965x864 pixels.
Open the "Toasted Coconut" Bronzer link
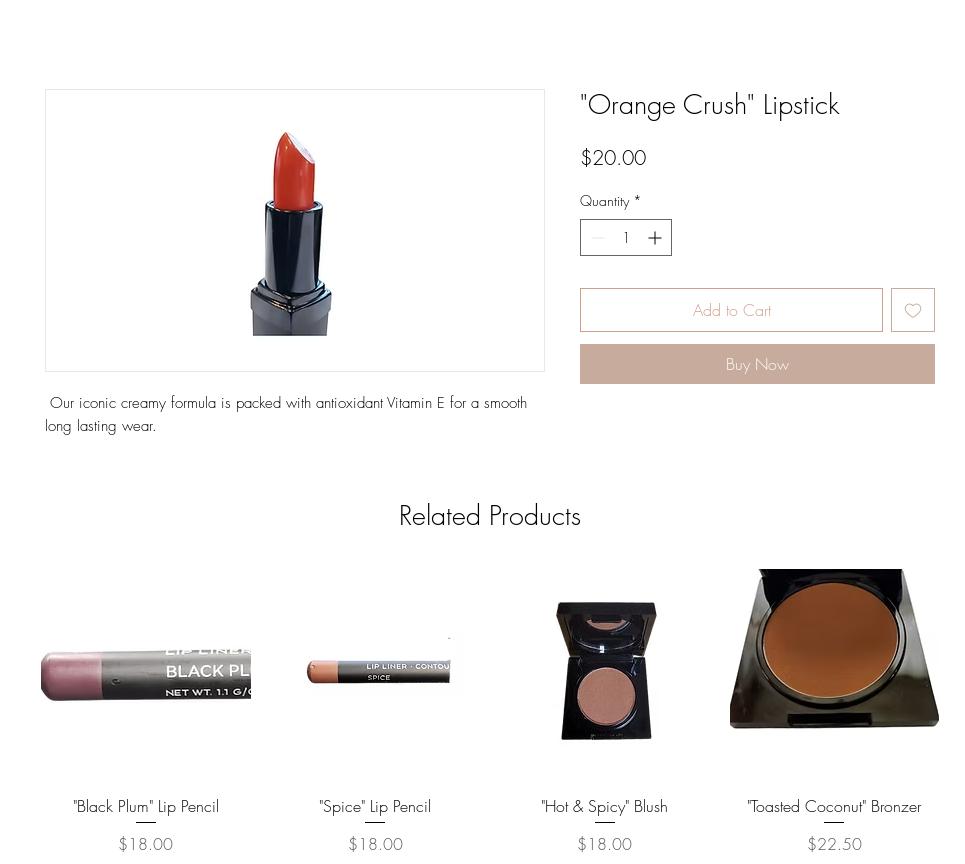pyautogui.click(x=834, y=807)
